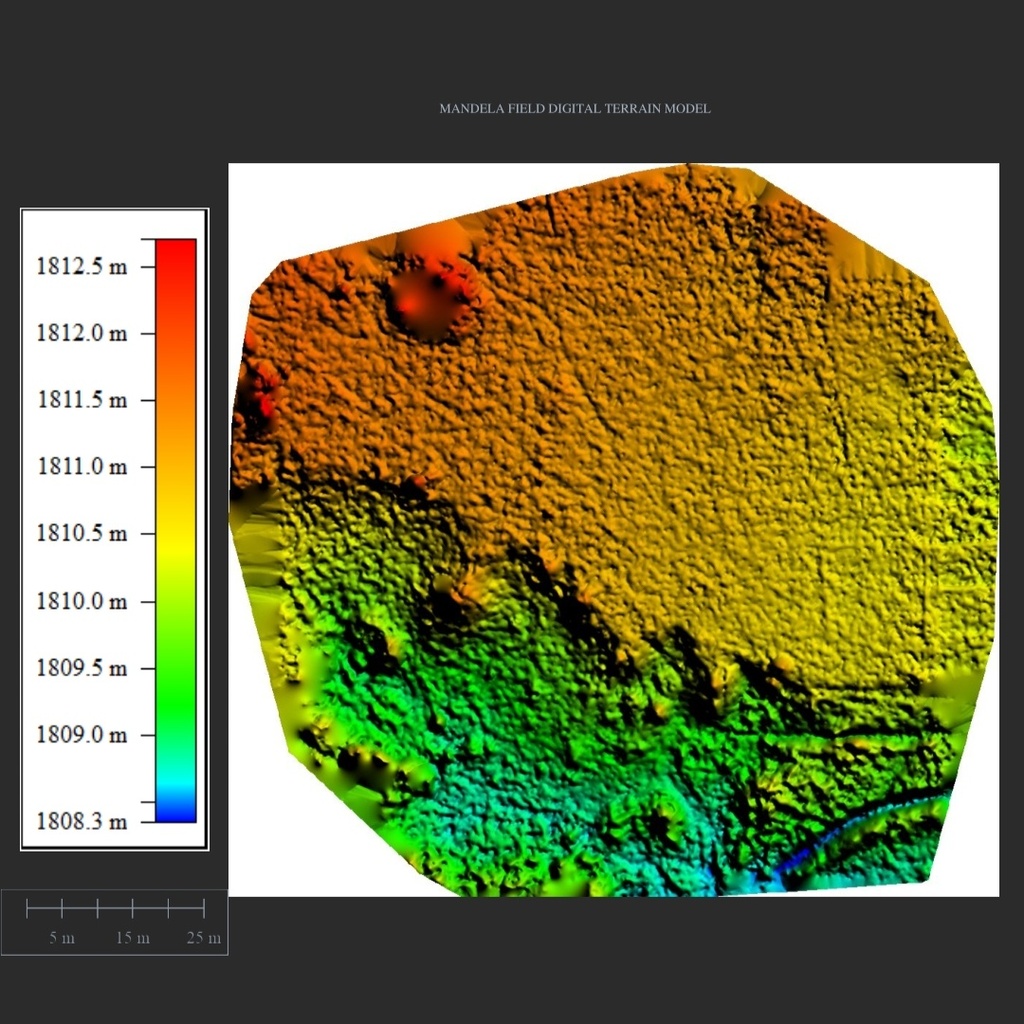
Task: Select the 1811.0 m elevation label
Action: (x=82, y=466)
